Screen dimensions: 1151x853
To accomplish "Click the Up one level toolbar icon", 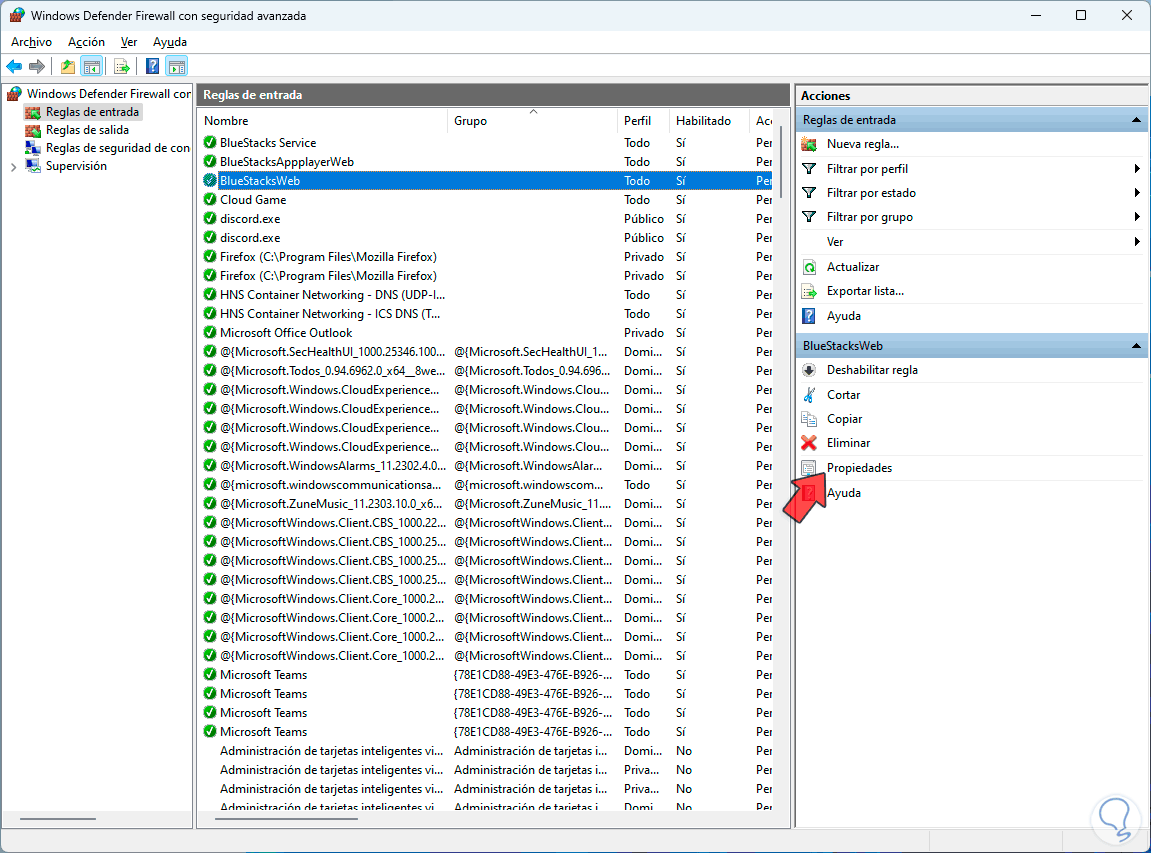I will point(68,67).
